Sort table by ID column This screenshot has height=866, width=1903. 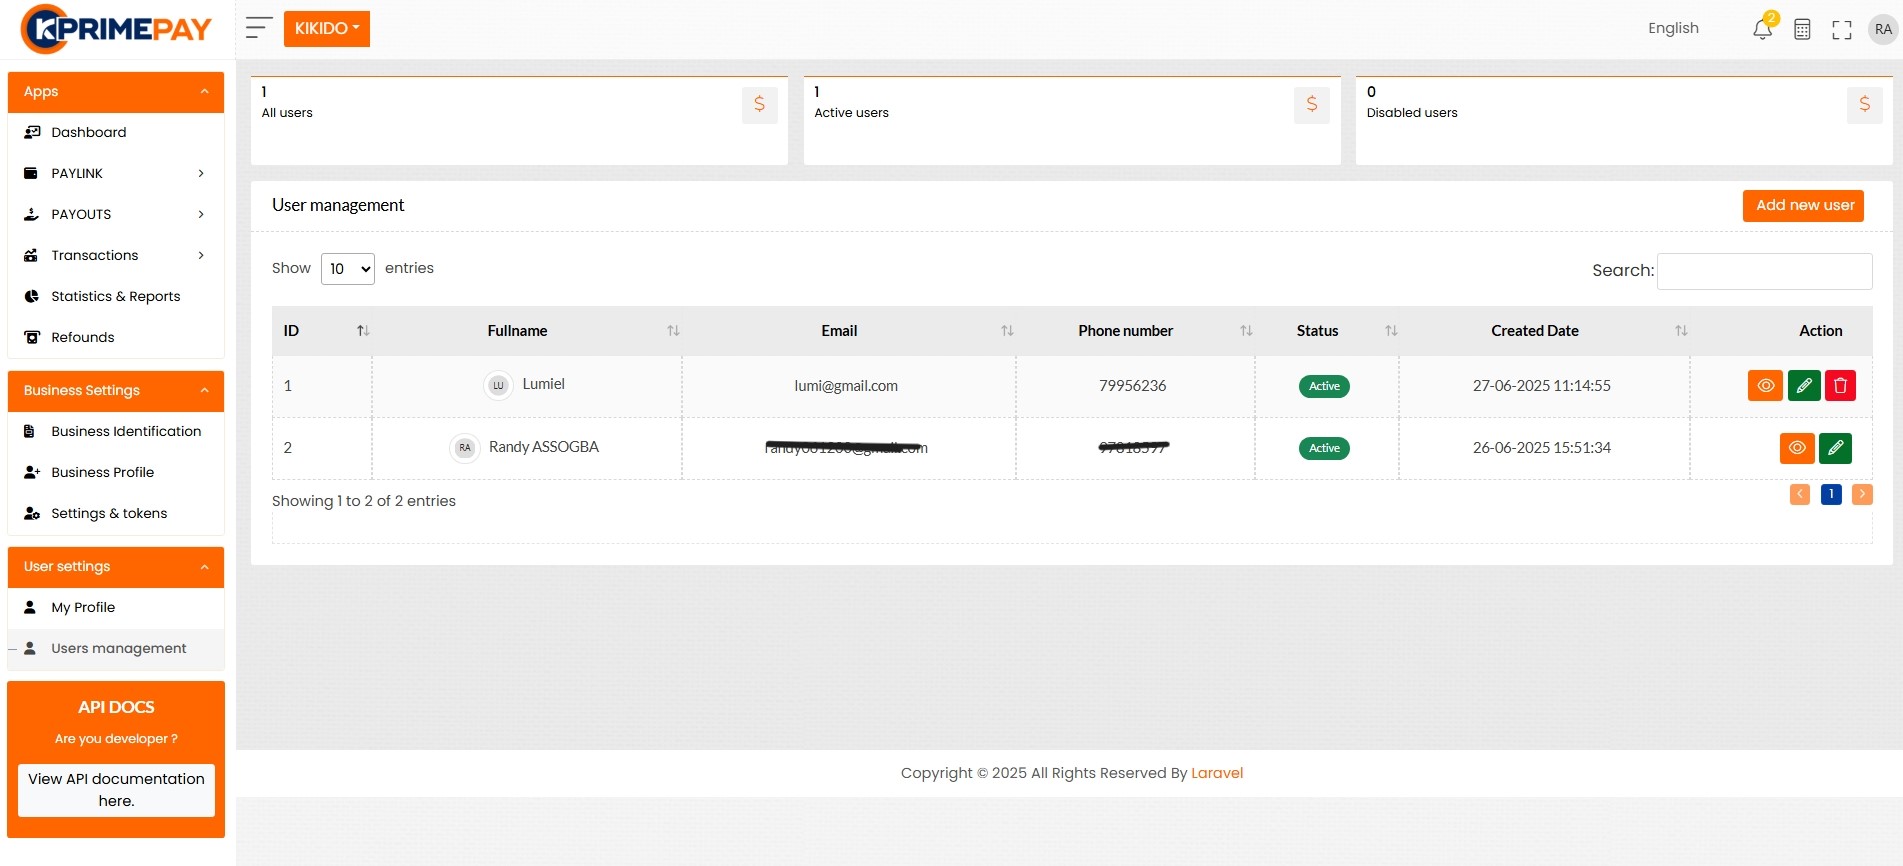(322, 331)
